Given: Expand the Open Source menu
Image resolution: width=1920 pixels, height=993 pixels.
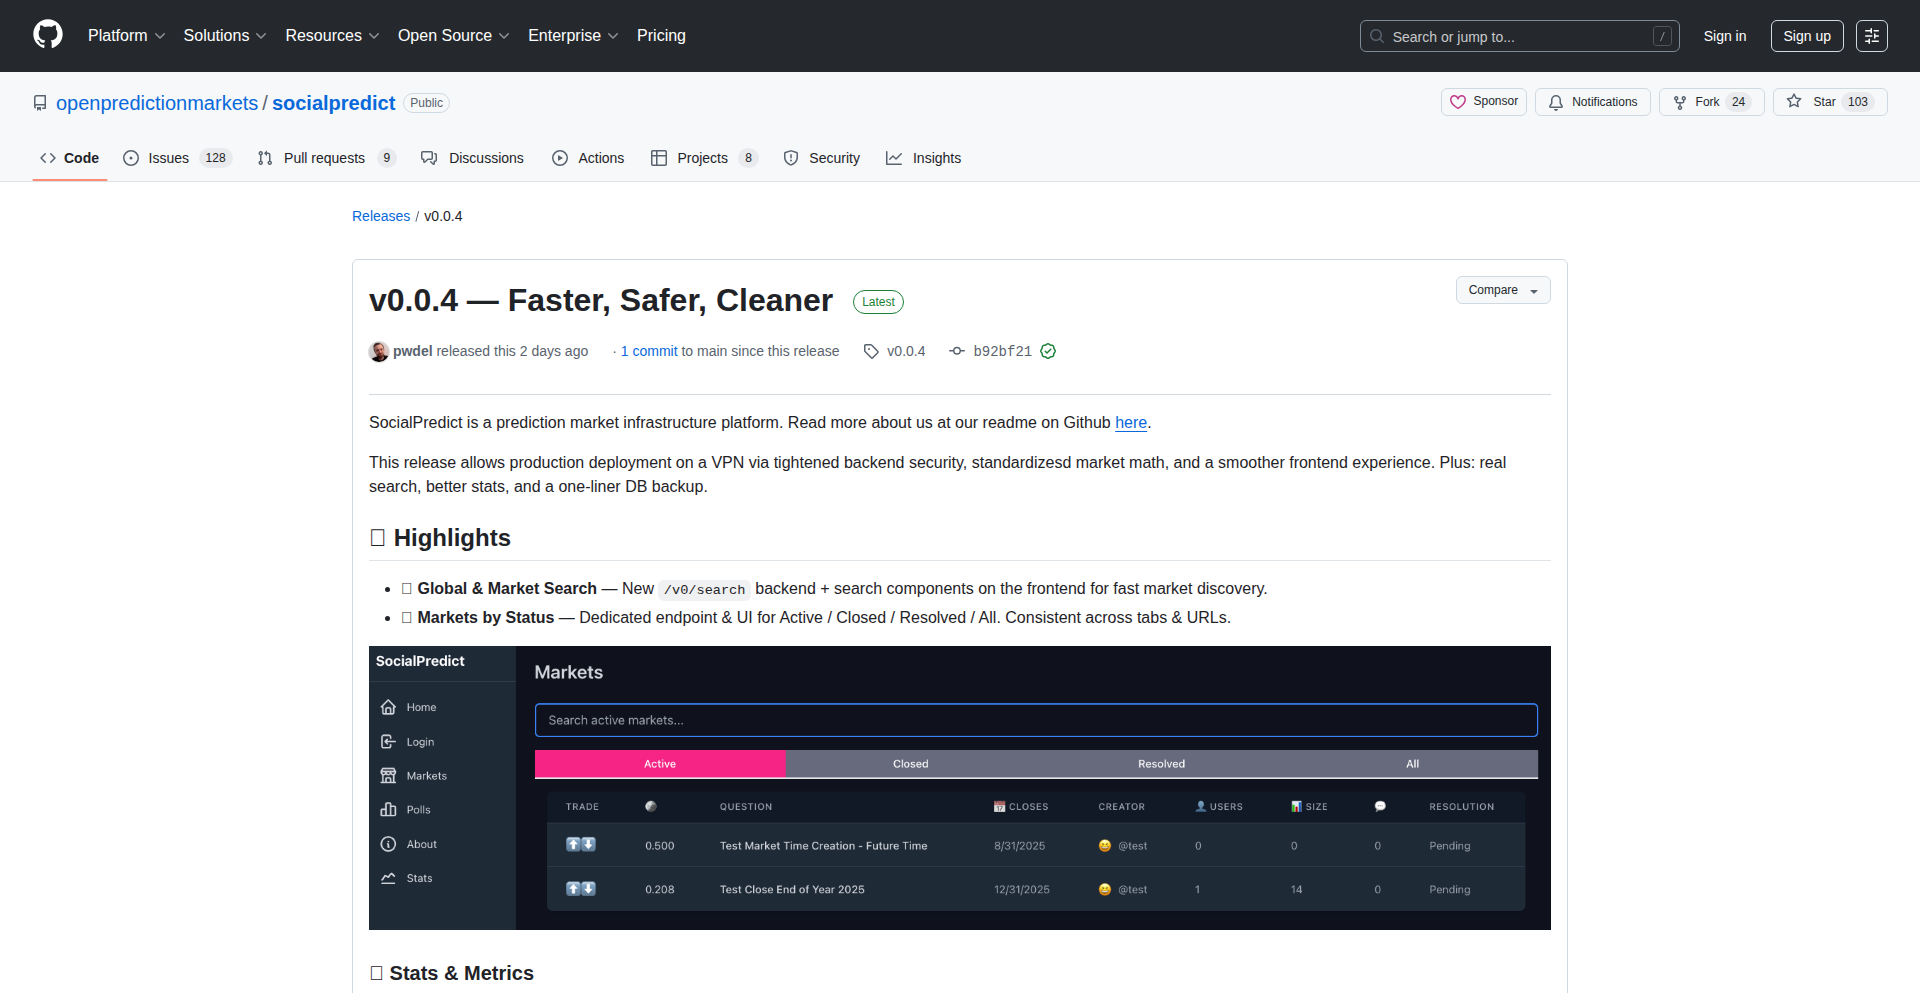Looking at the screenshot, I should click(x=453, y=35).
